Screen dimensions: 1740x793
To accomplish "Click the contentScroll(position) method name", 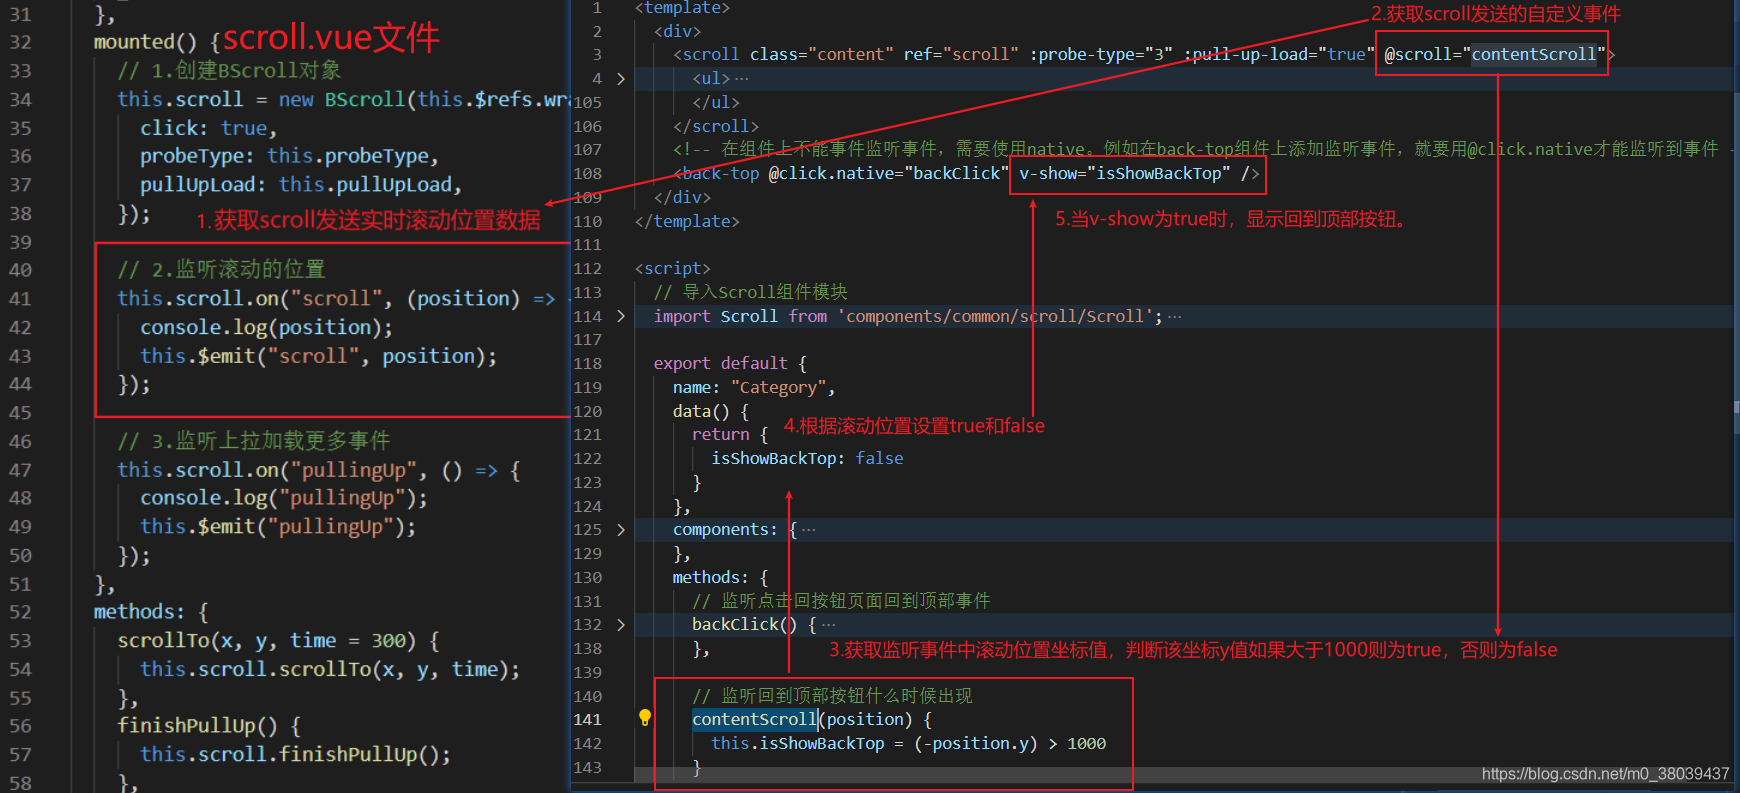I will point(754,720).
